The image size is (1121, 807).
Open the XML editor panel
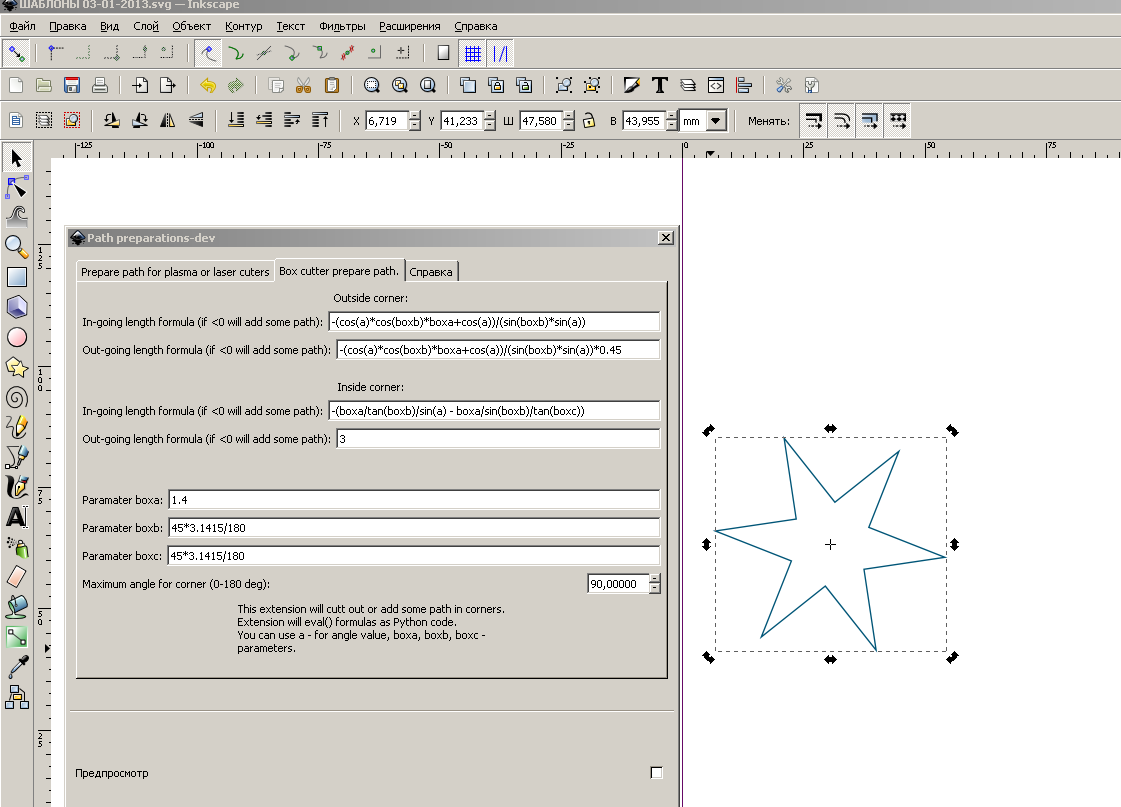click(716, 85)
